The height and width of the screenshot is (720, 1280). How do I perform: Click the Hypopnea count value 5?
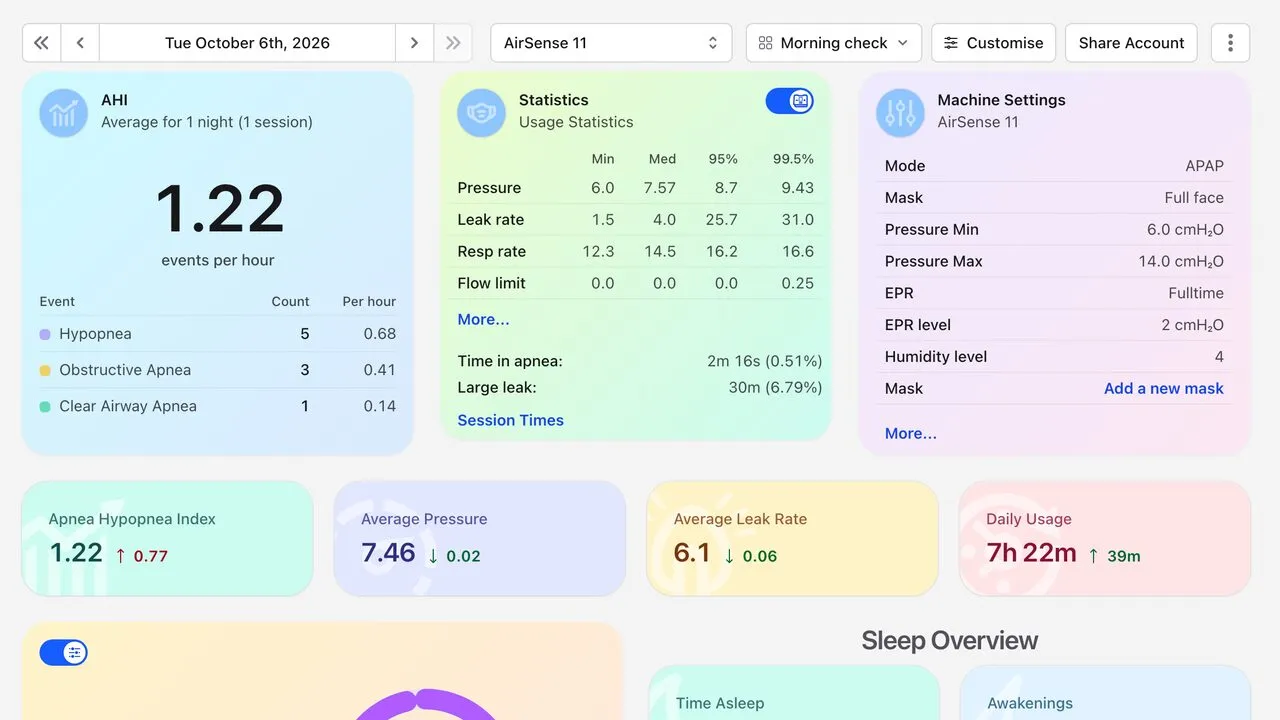click(305, 334)
